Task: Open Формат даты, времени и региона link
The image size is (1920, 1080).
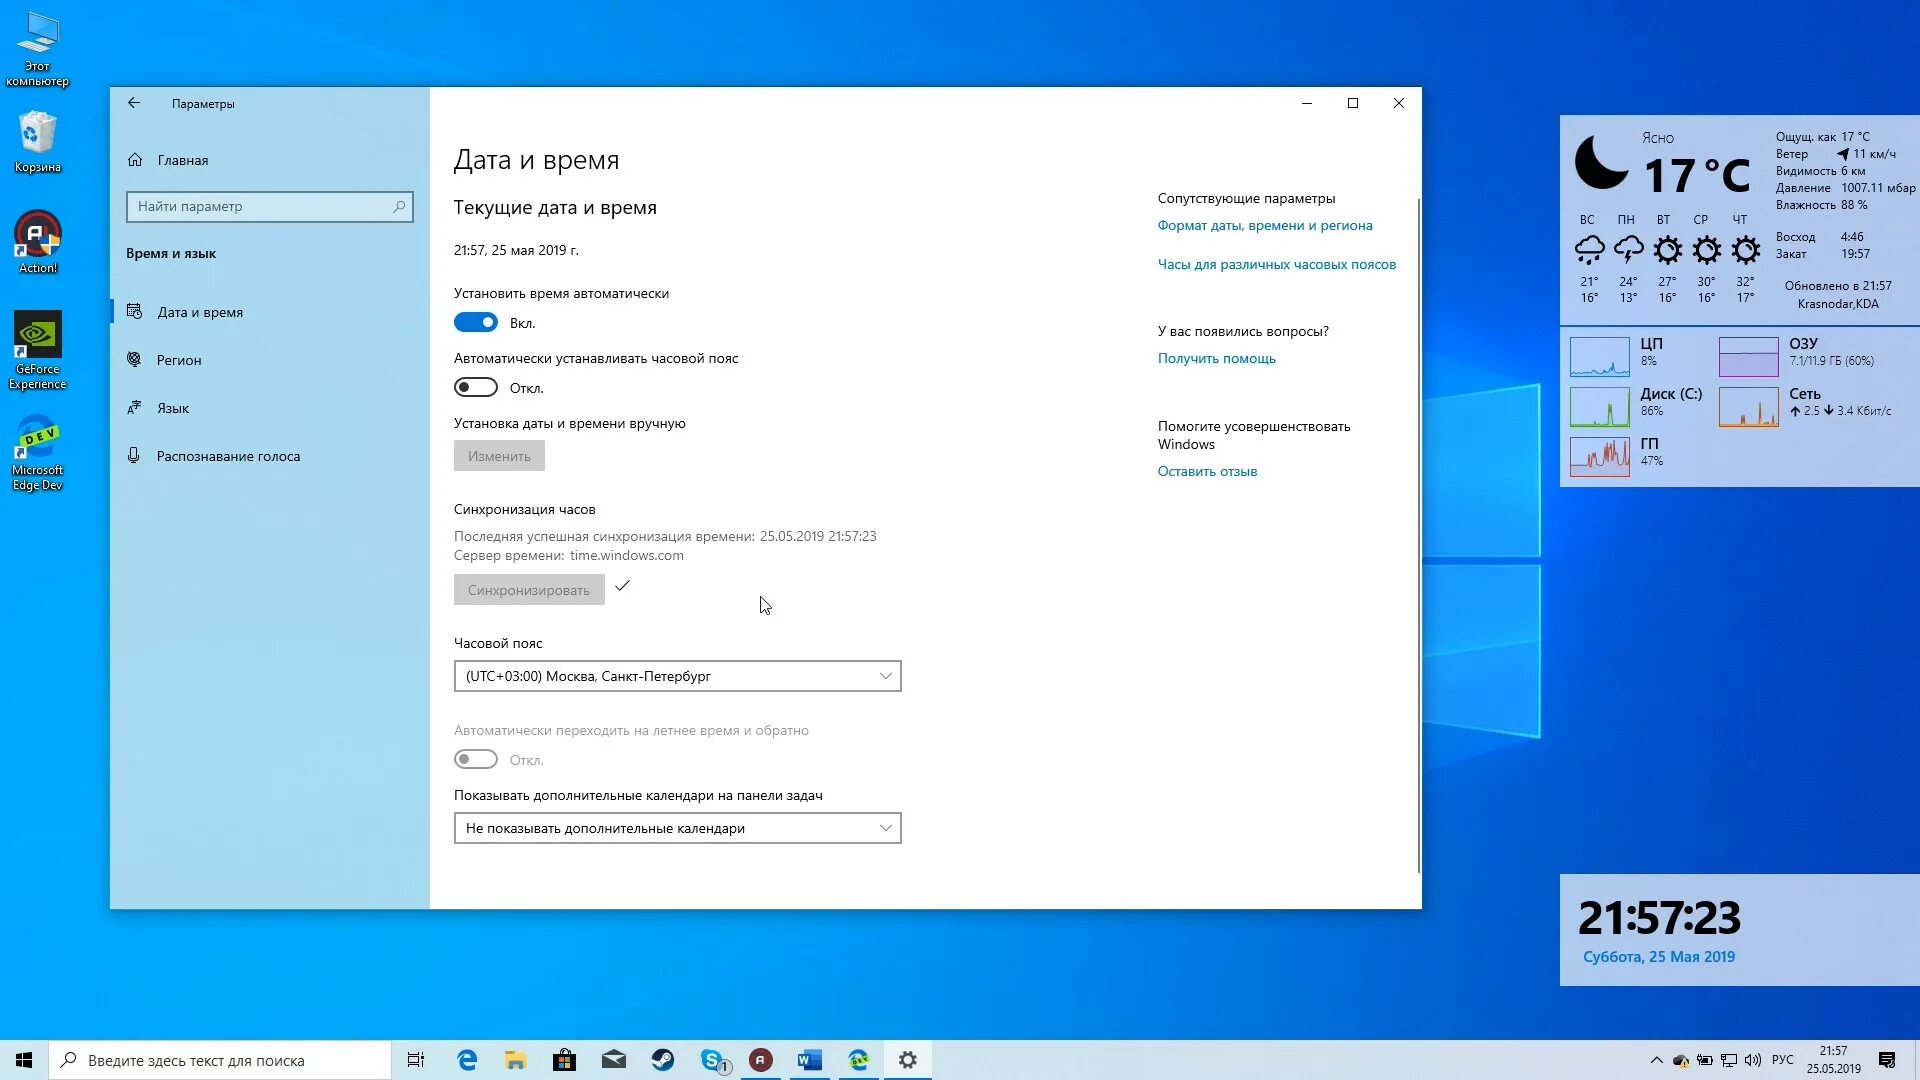Action: [1264, 225]
